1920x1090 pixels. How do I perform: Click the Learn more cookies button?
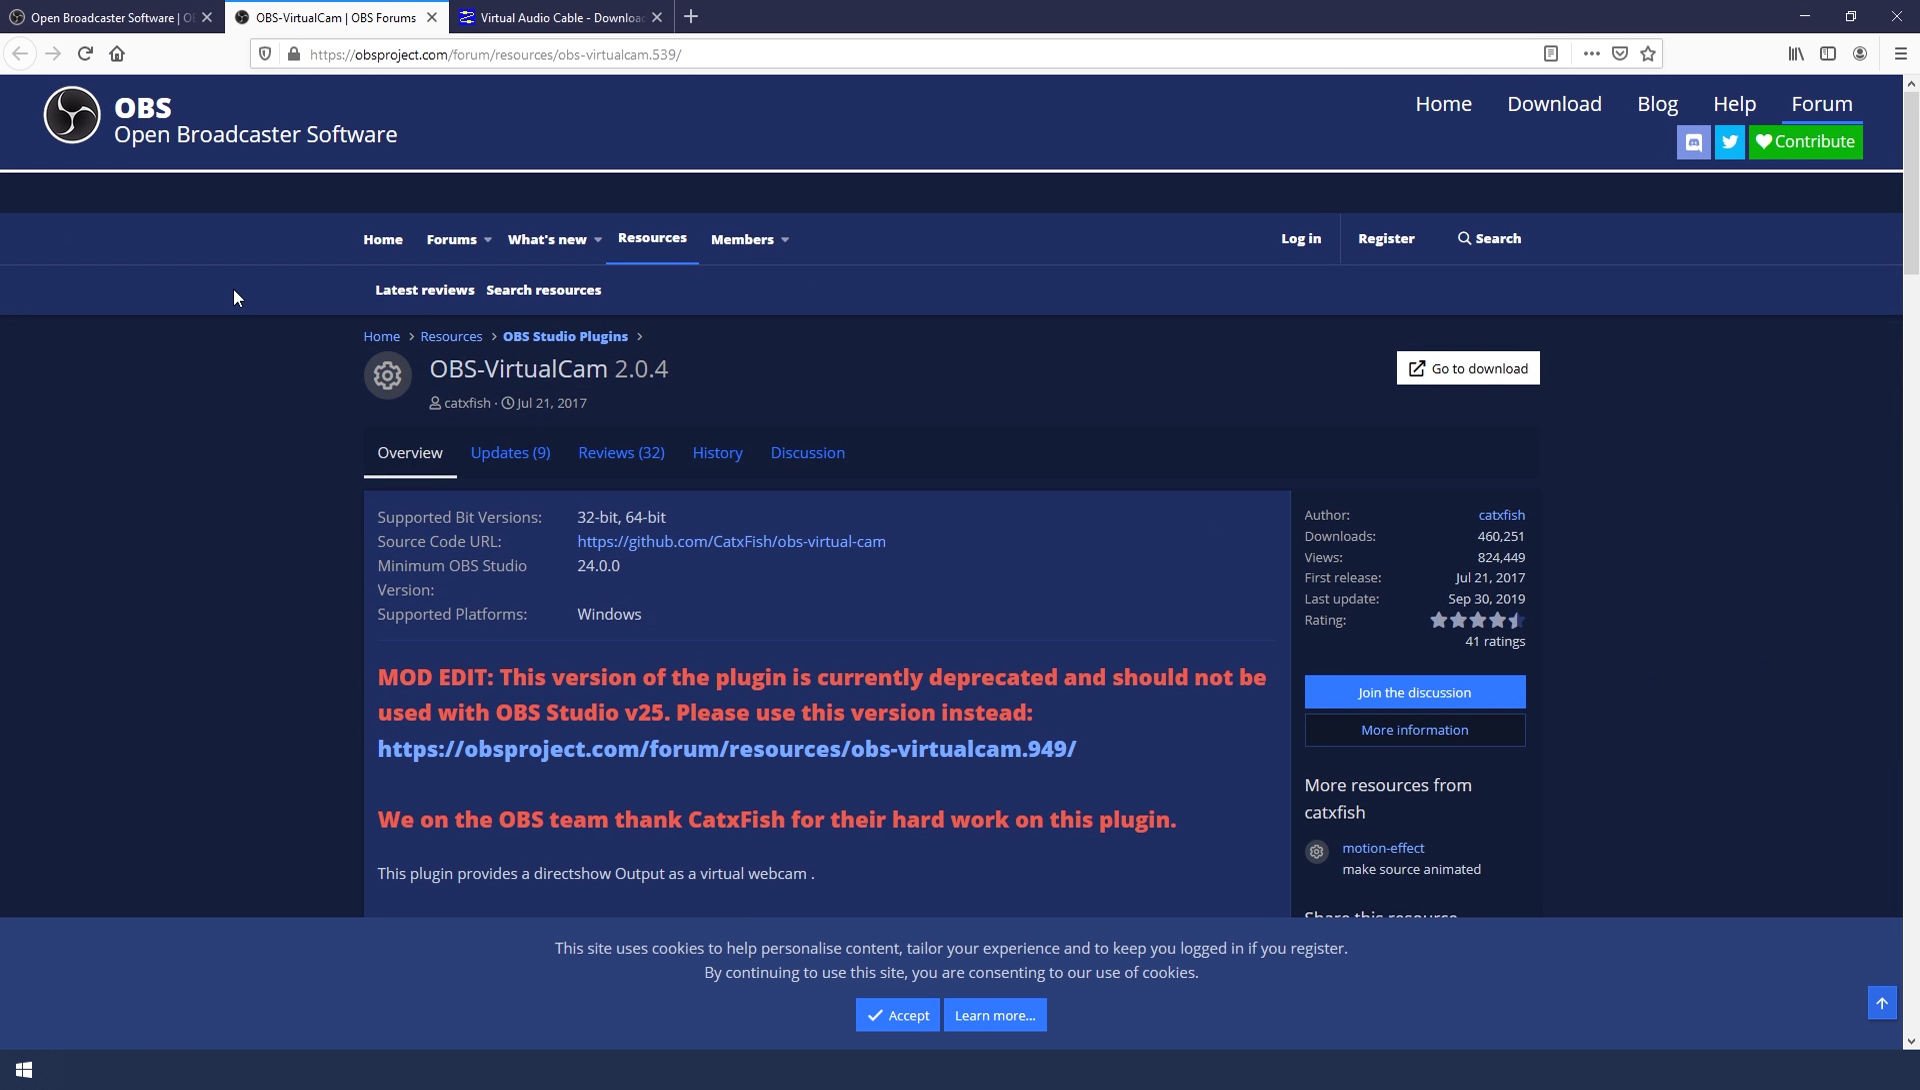[994, 1015]
